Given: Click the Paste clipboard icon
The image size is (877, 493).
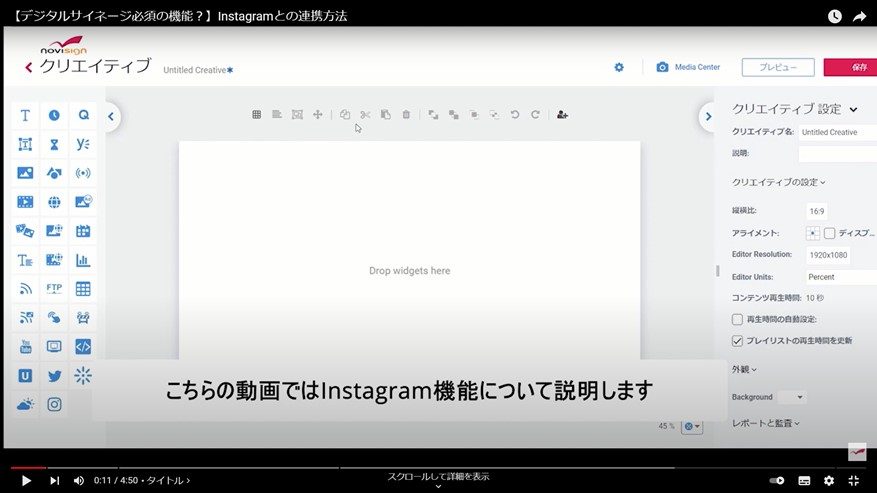Looking at the screenshot, I should pyautogui.click(x=385, y=115).
